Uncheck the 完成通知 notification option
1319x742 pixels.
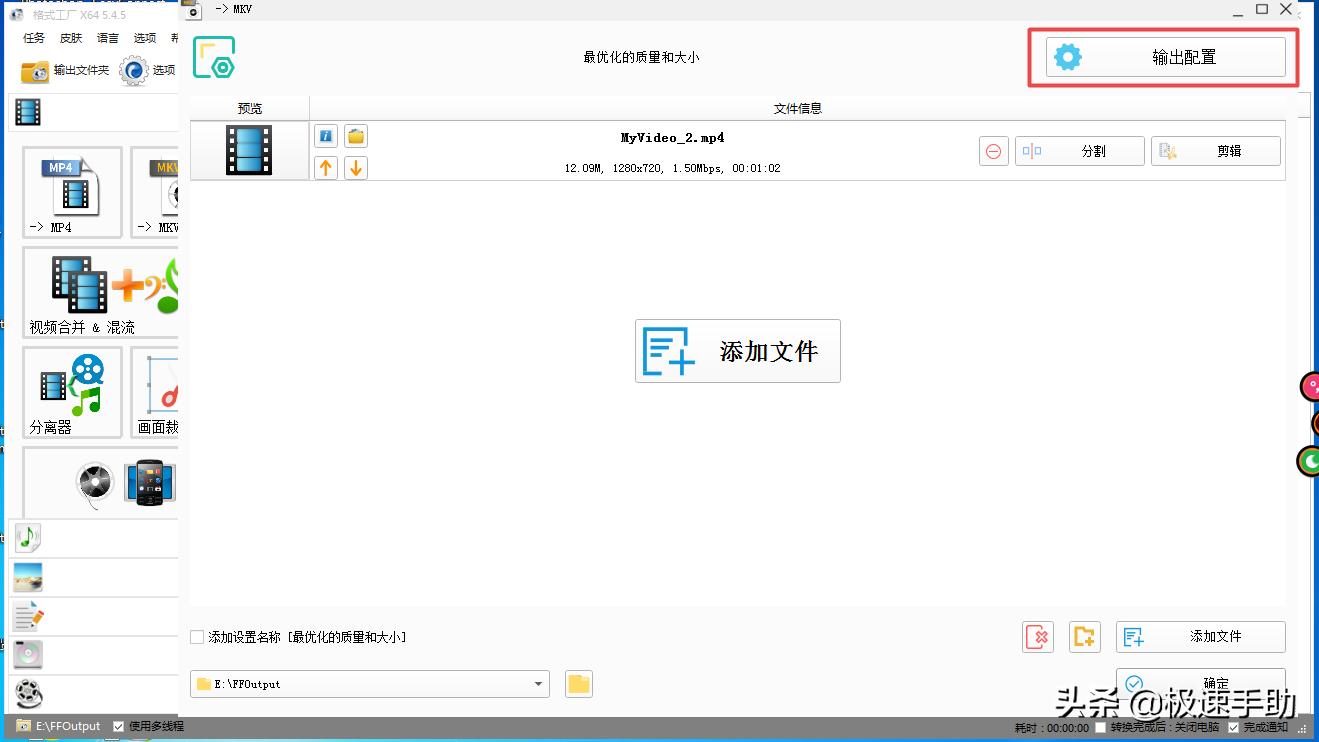click(1234, 727)
